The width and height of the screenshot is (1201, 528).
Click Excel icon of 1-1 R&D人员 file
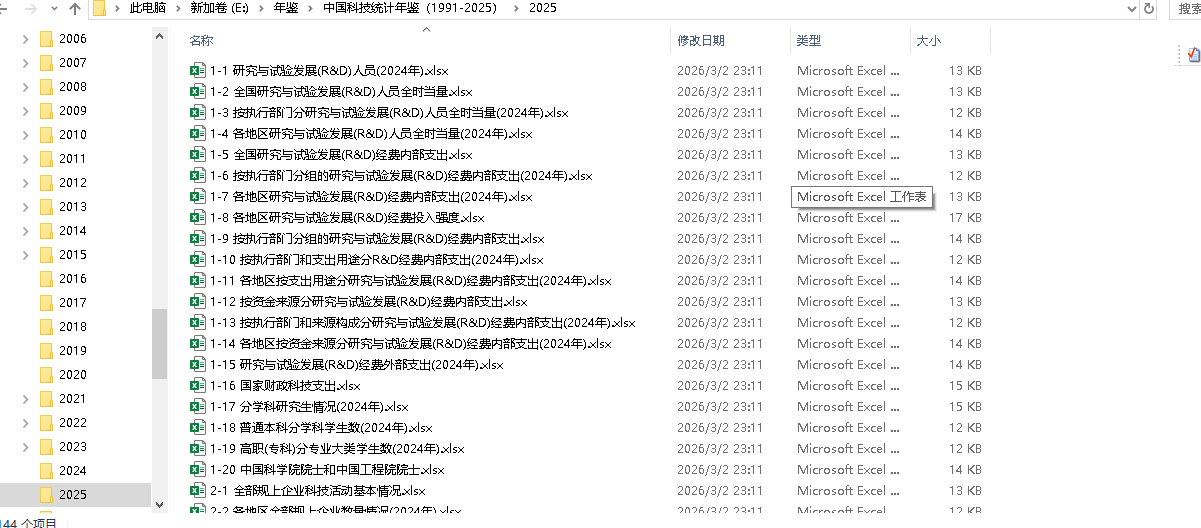(x=198, y=71)
